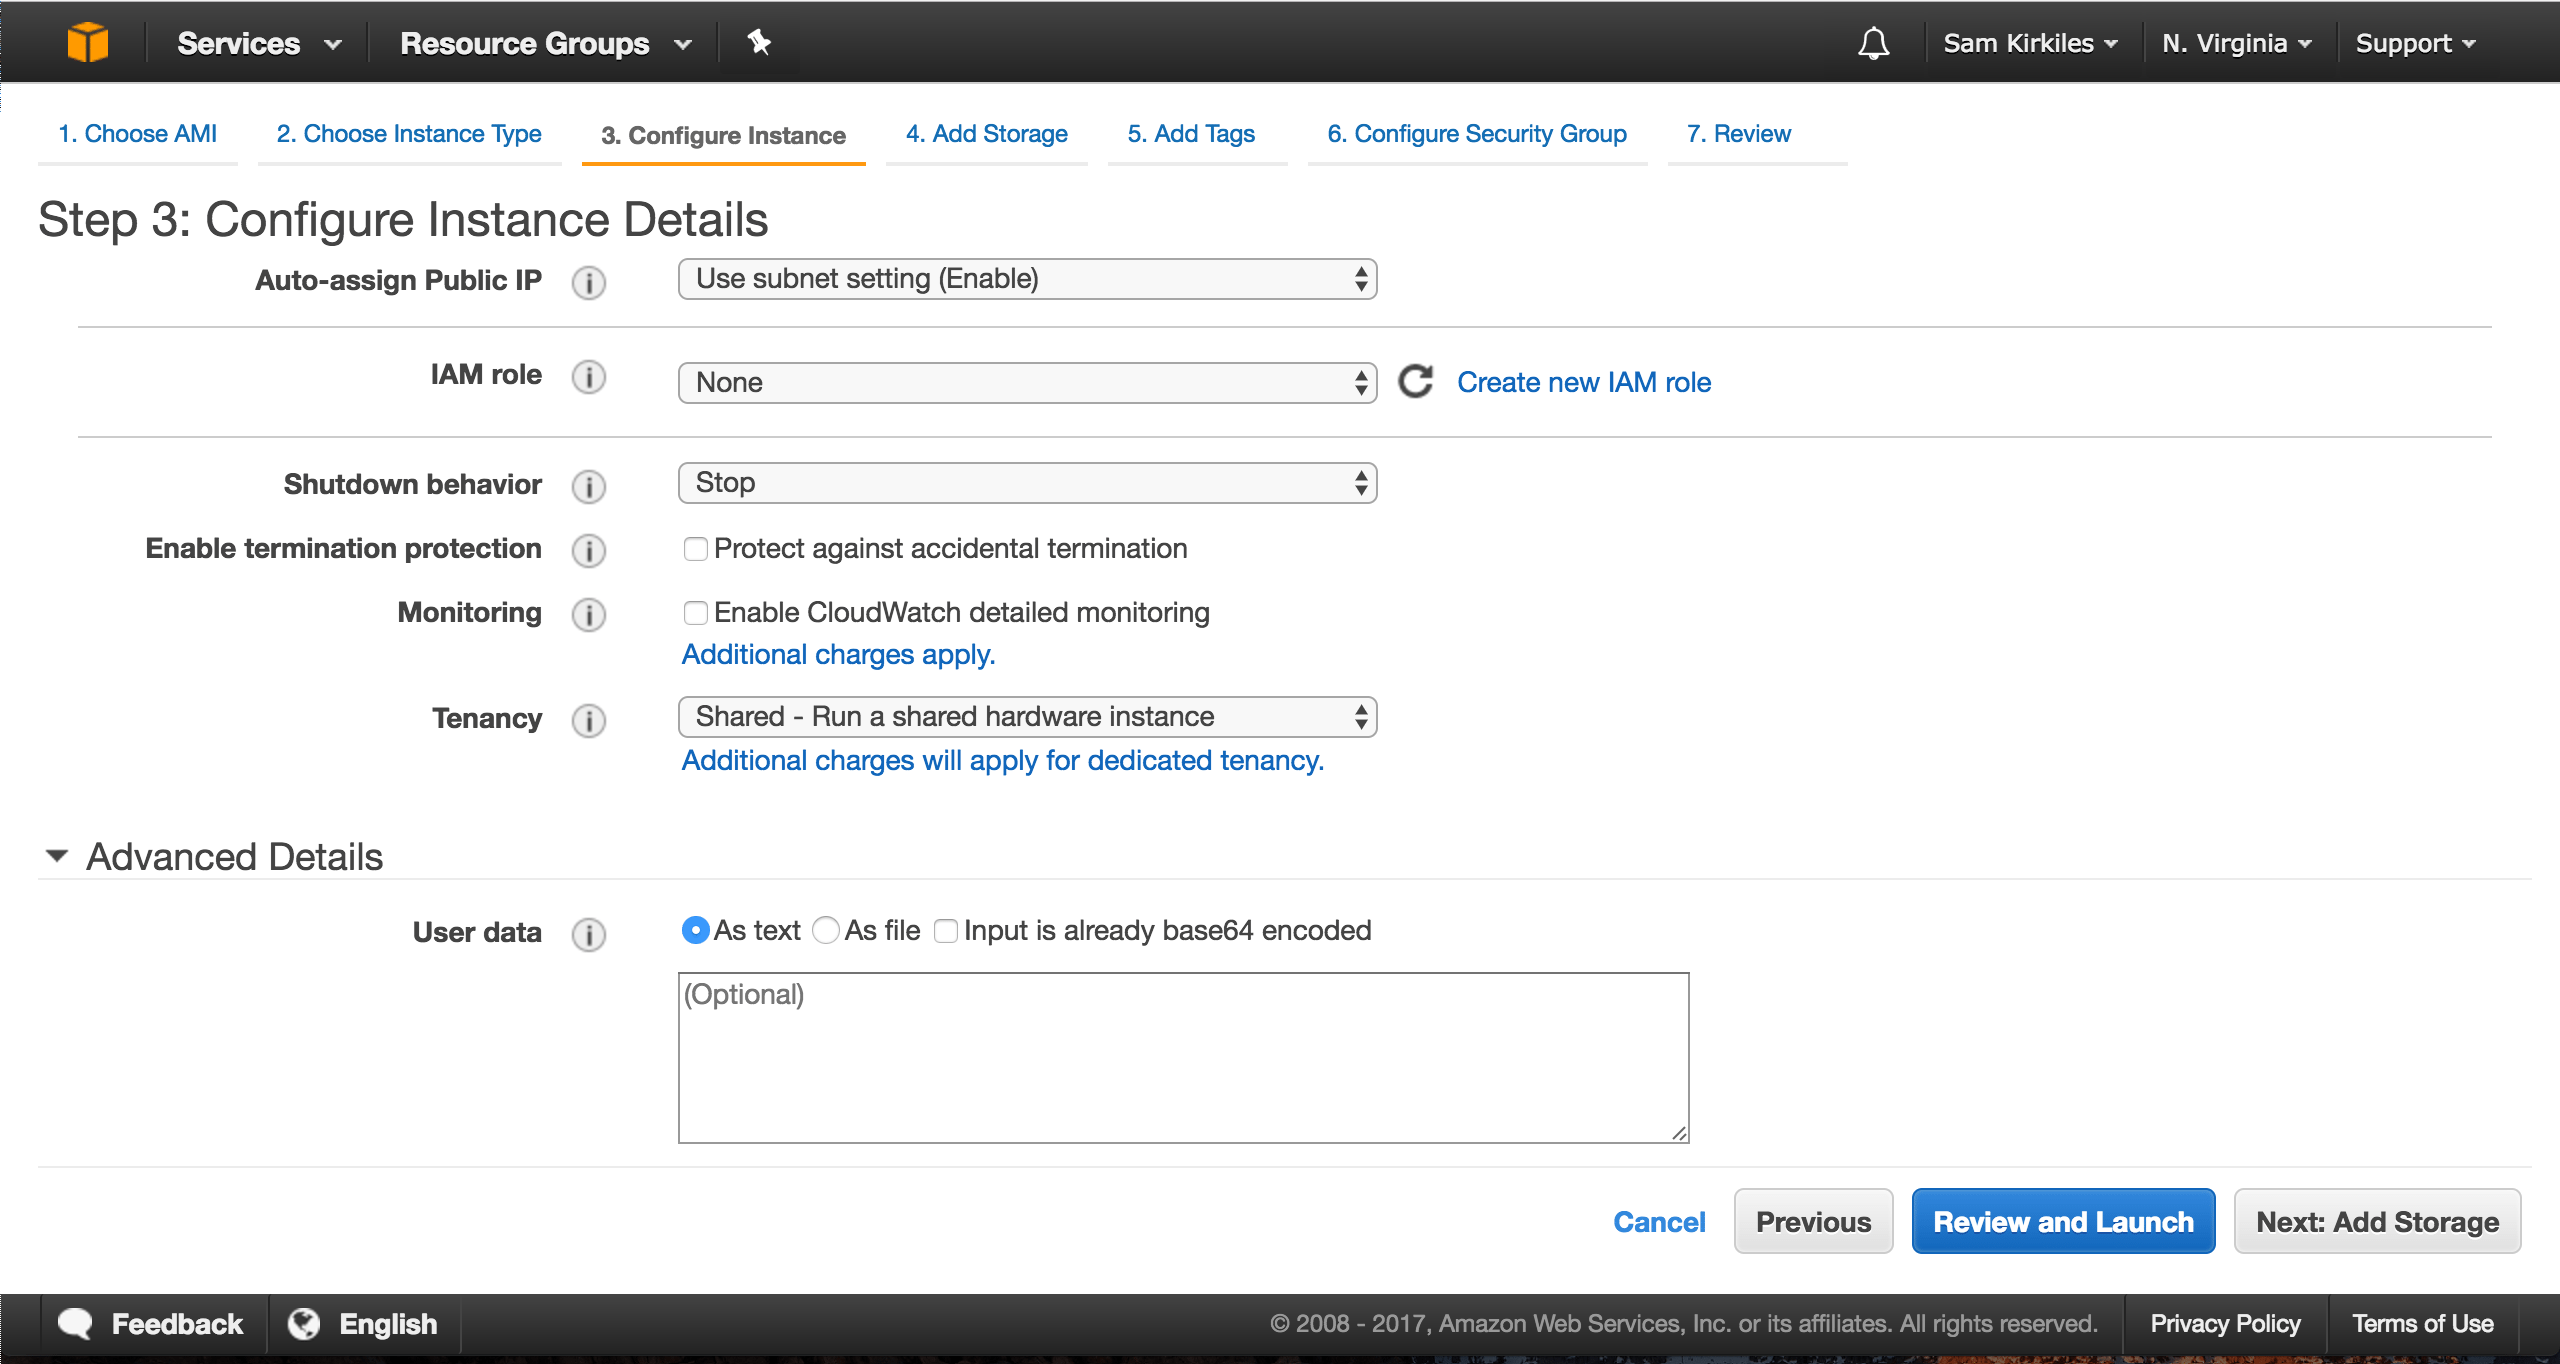Click info icon next to Tenancy
Screen dimensions: 2560x1364
(589, 720)
